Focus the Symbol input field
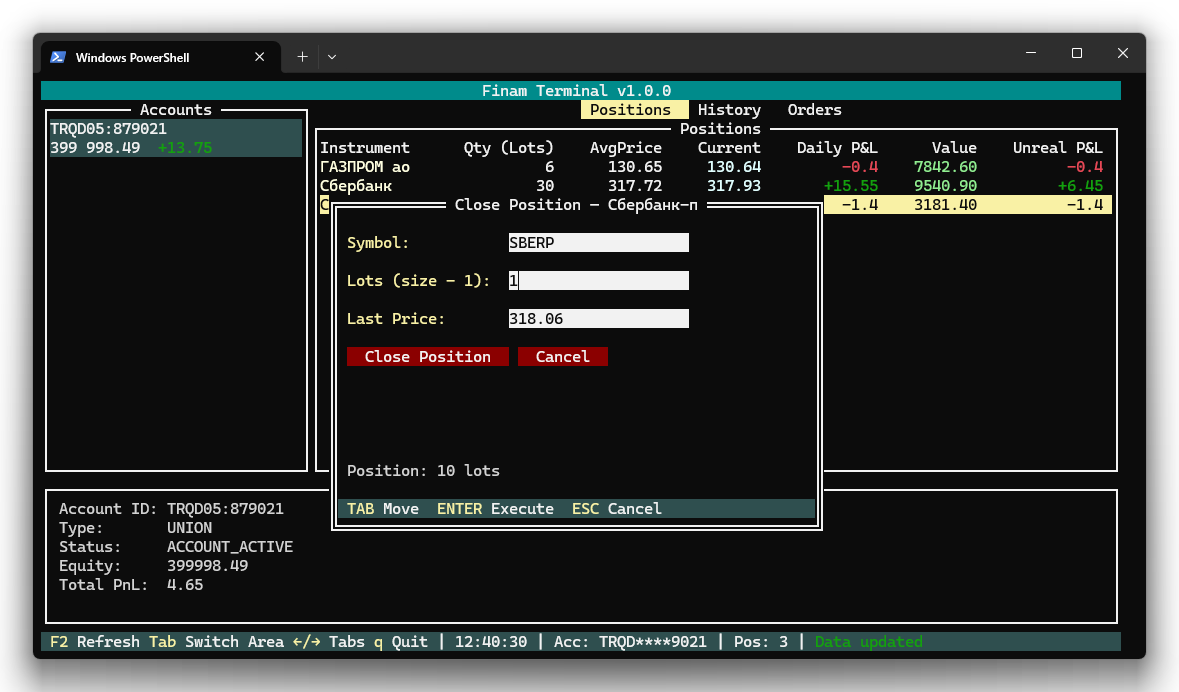The image size is (1179, 692). pyautogui.click(x=598, y=243)
